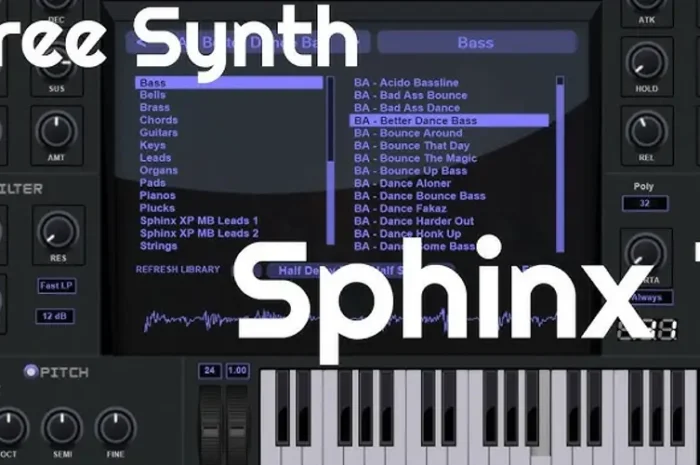Load preset BA - Dance Fakaz

point(400,208)
